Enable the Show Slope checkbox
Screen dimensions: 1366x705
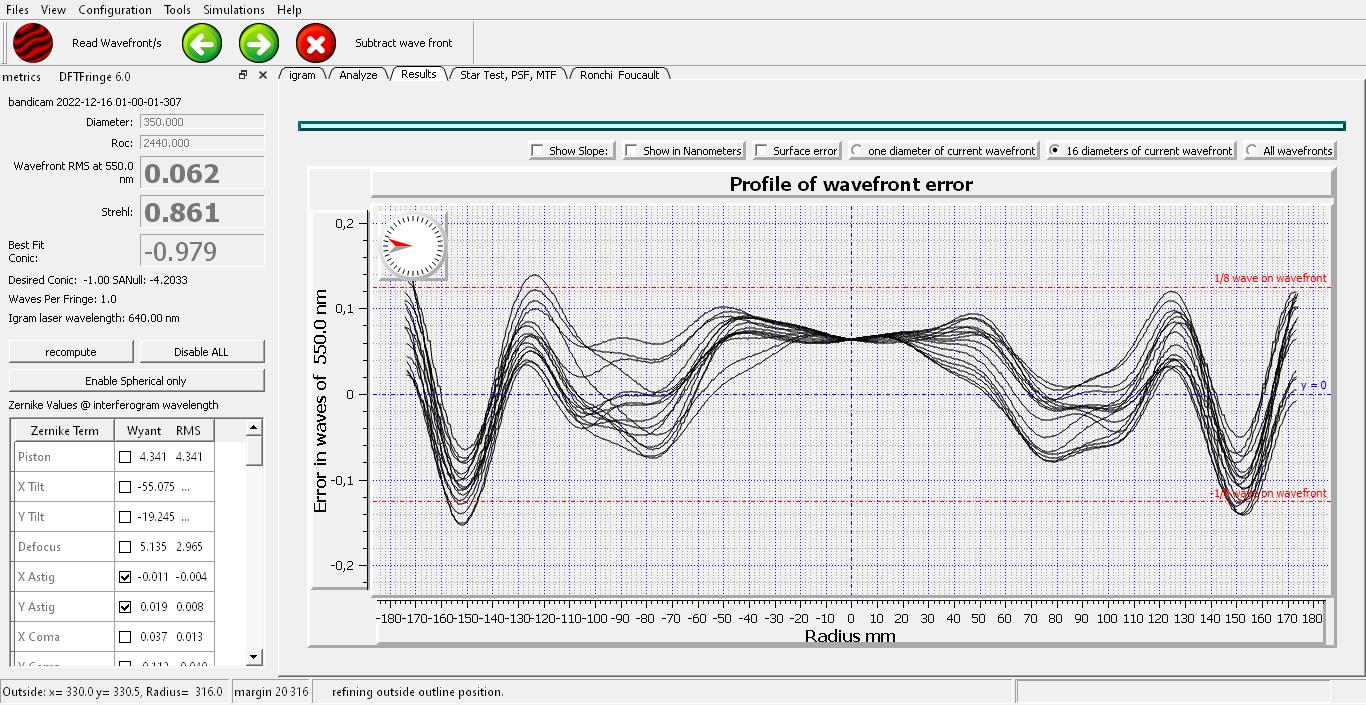[x=539, y=151]
